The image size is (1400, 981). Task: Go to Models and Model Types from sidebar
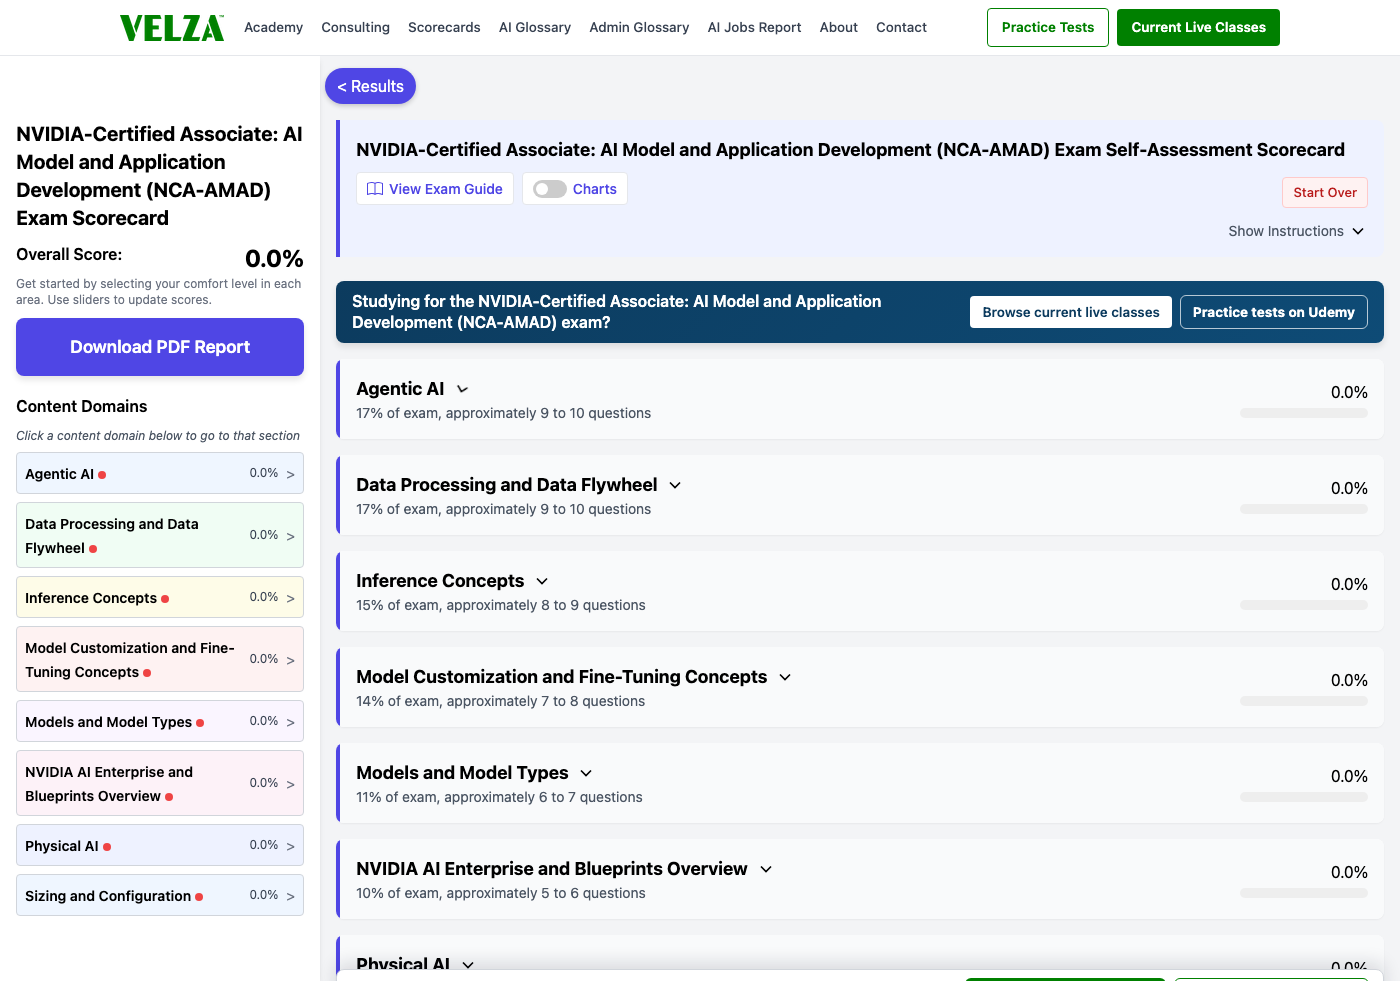tap(160, 721)
